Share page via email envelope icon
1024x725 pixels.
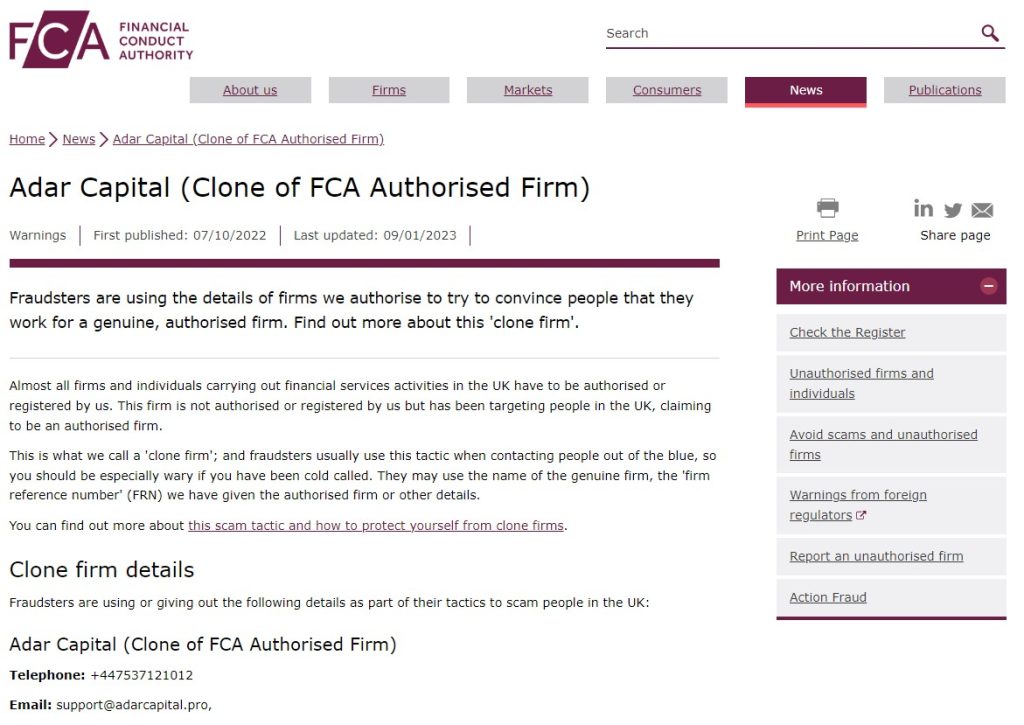click(x=982, y=210)
